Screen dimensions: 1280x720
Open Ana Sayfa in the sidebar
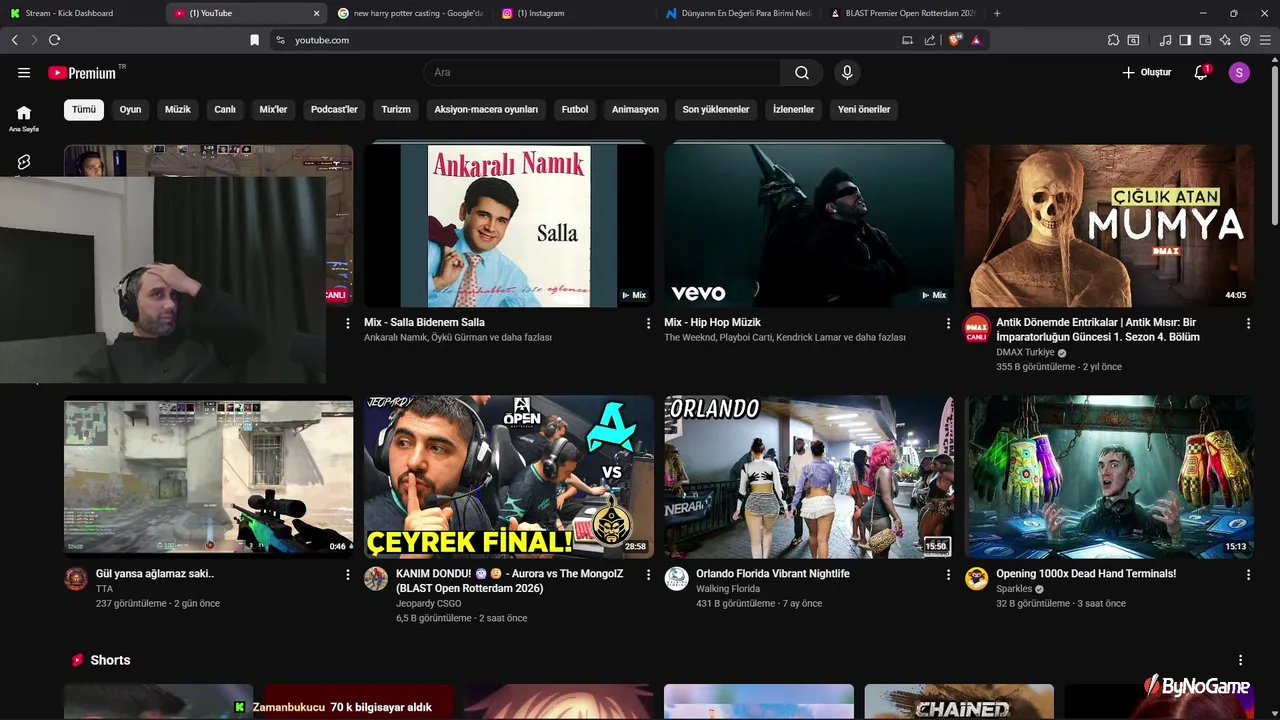click(x=24, y=118)
